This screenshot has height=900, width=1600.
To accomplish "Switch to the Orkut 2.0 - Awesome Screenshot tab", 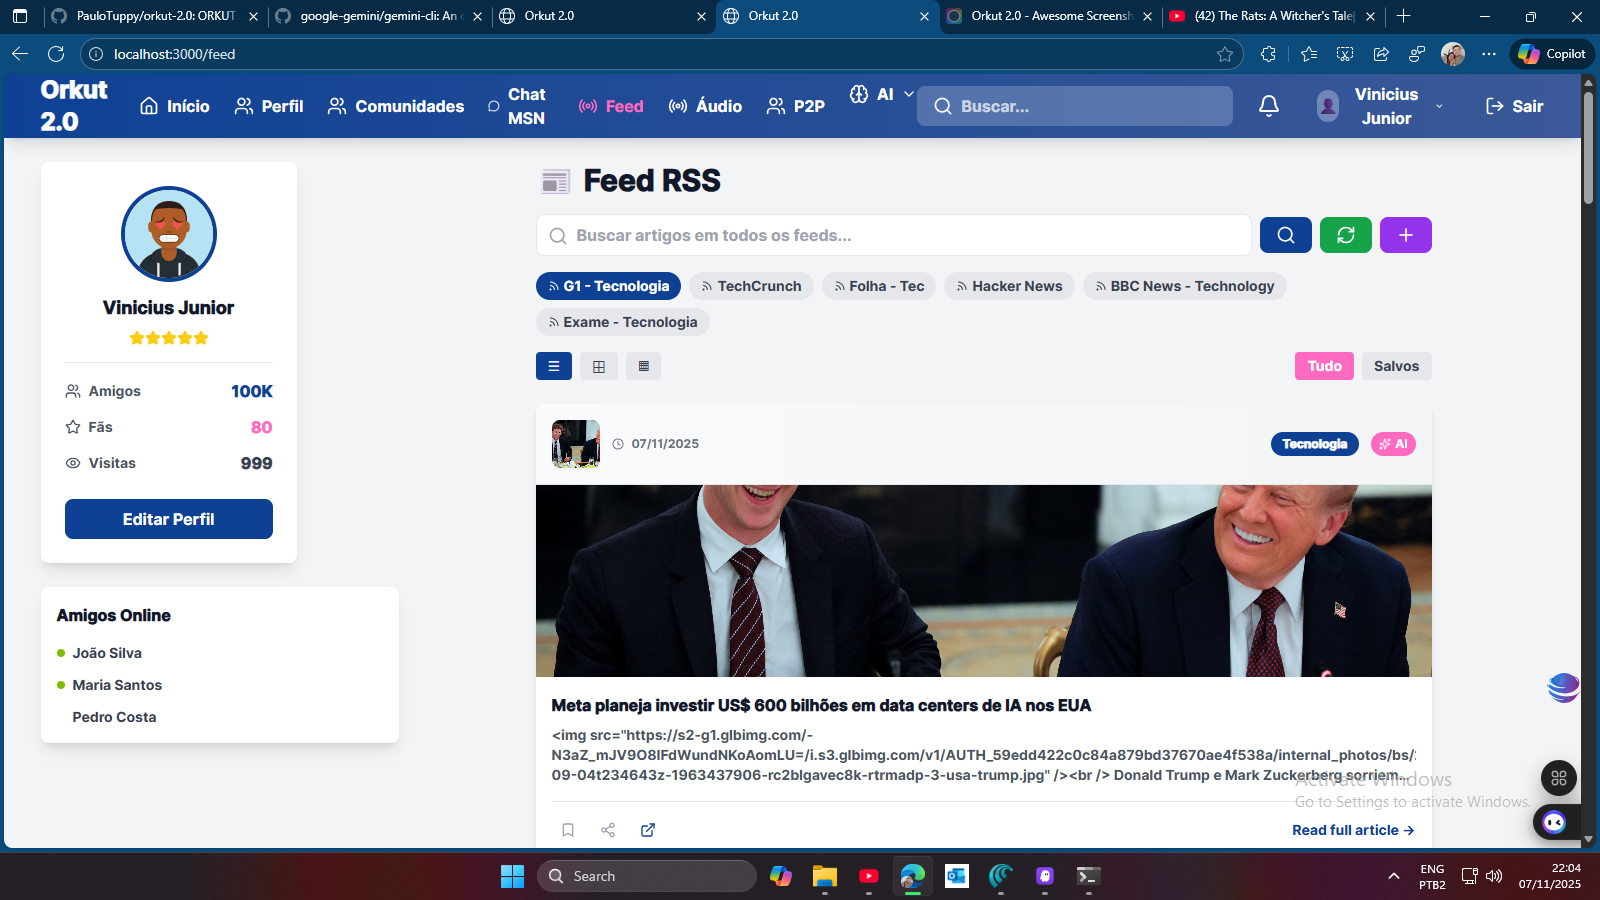I will [1051, 16].
